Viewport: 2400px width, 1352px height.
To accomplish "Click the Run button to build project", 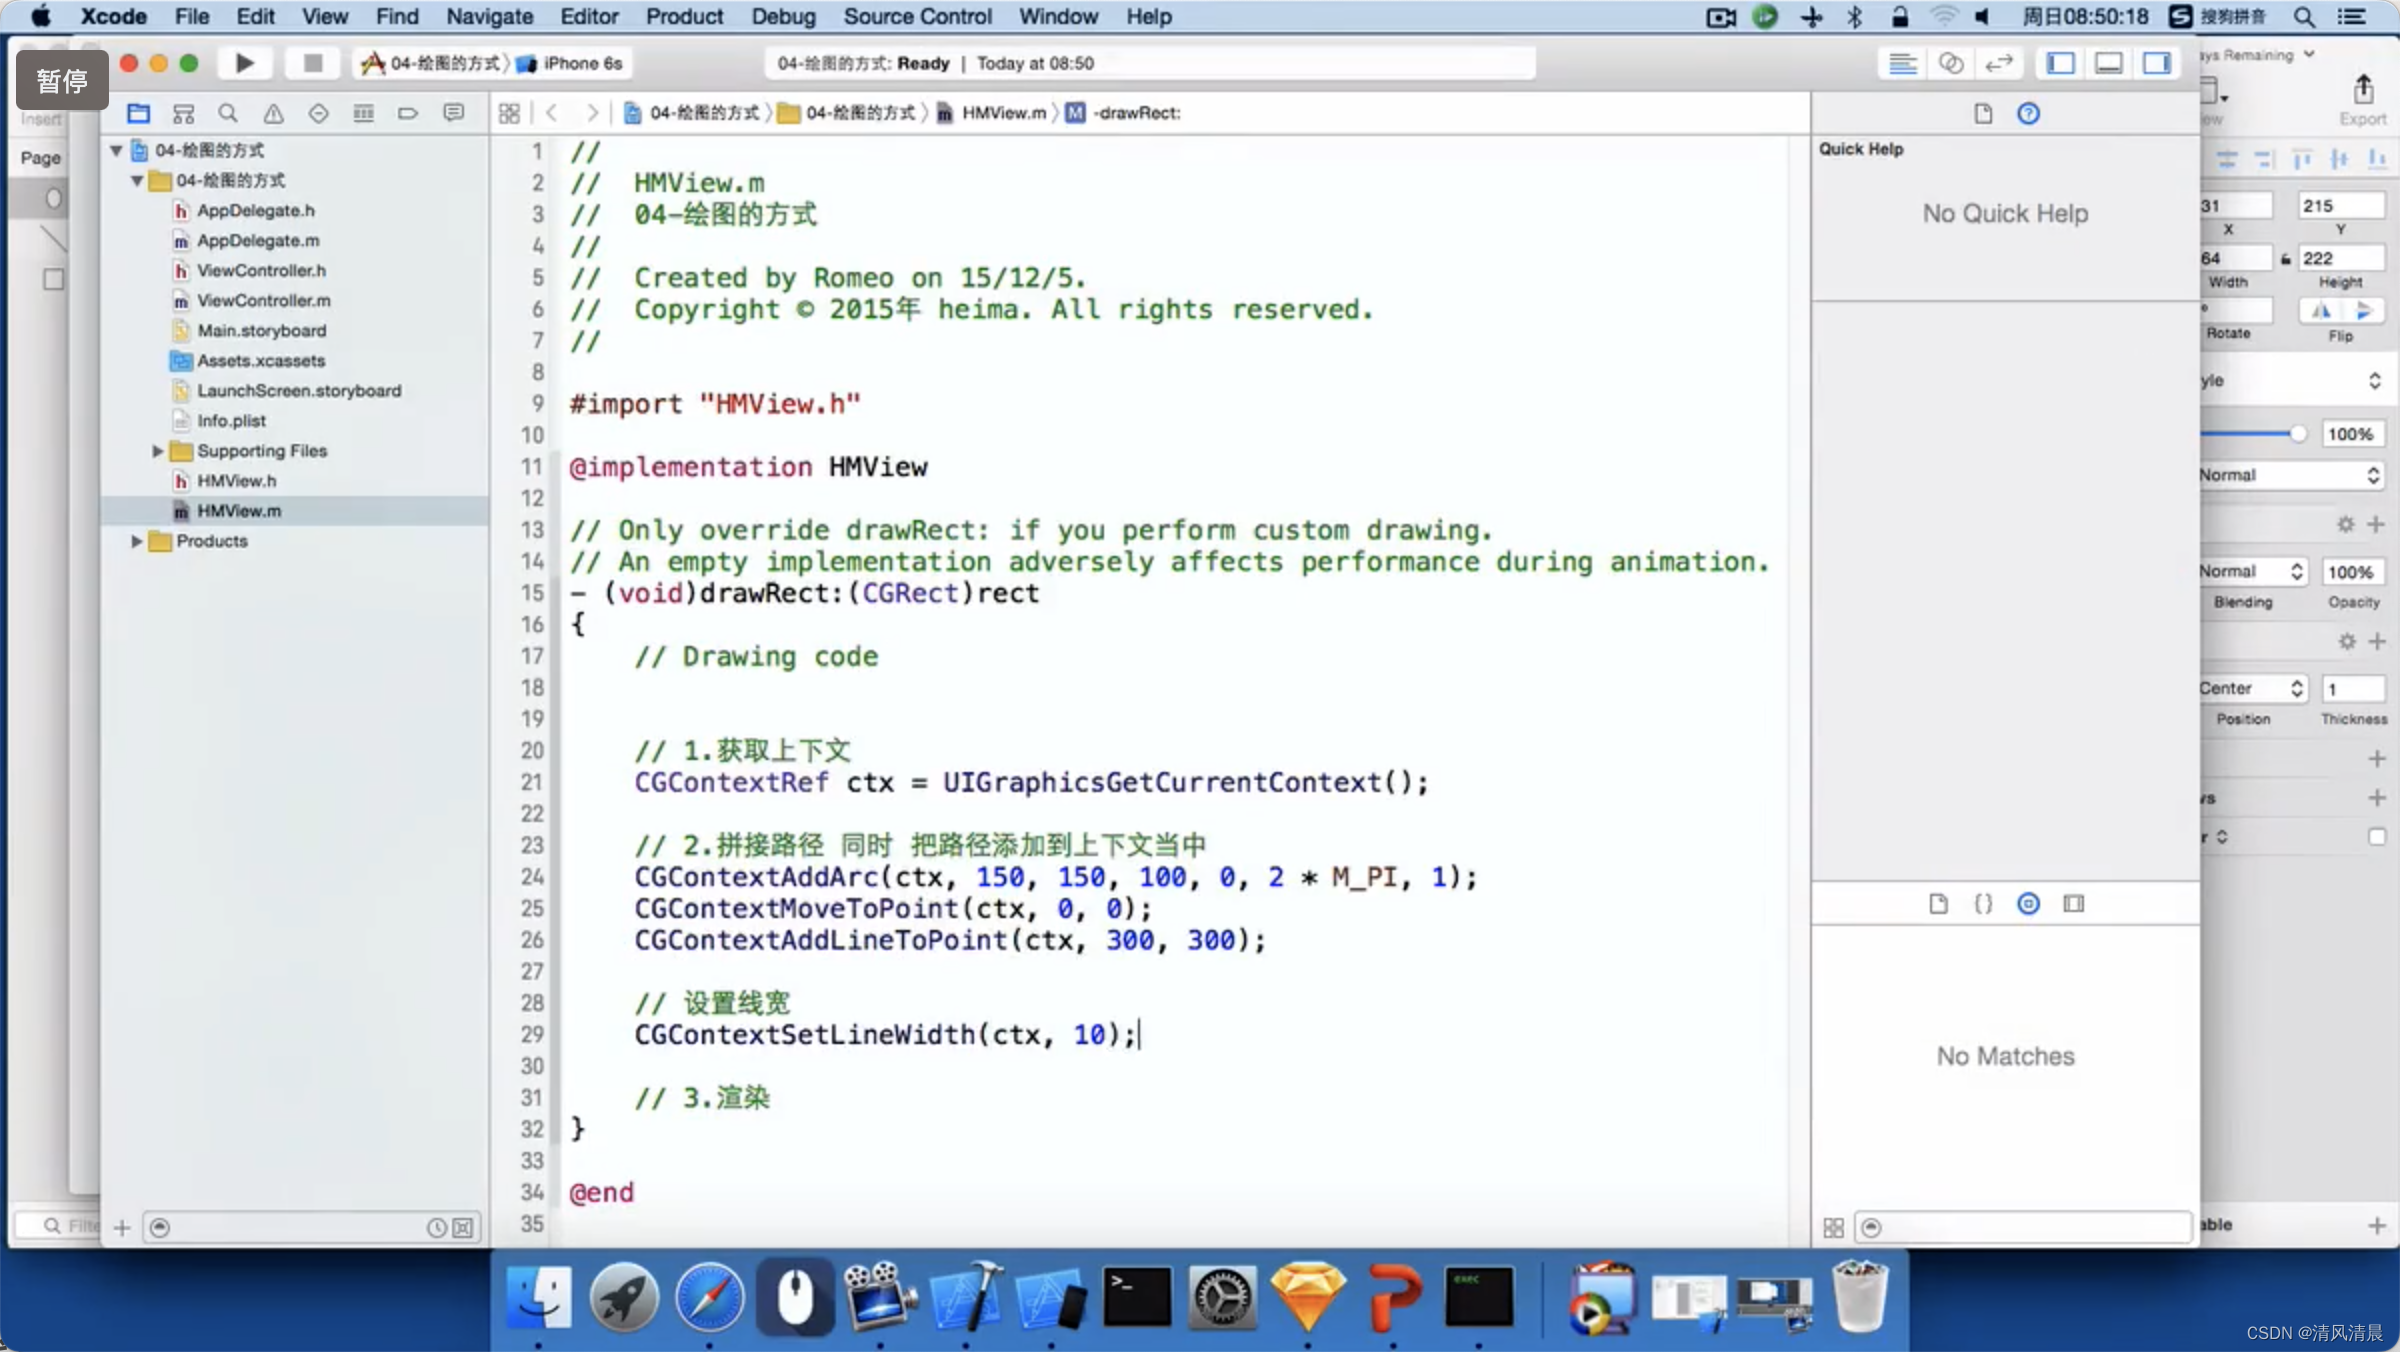I will [244, 63].
